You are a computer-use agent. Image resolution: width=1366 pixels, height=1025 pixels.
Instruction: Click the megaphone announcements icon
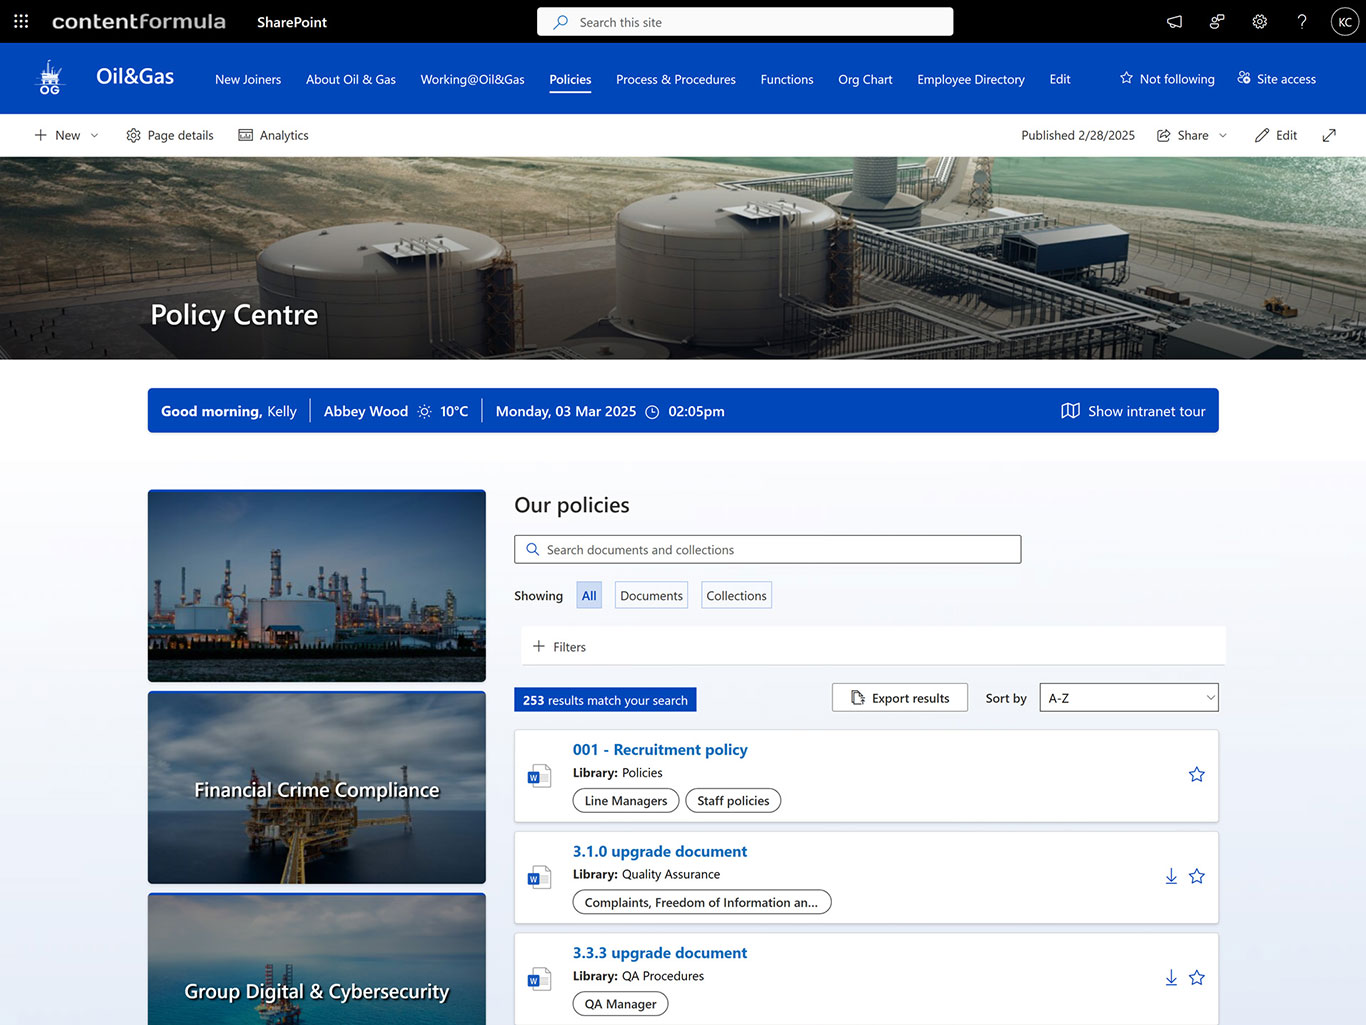(1174, 22)
